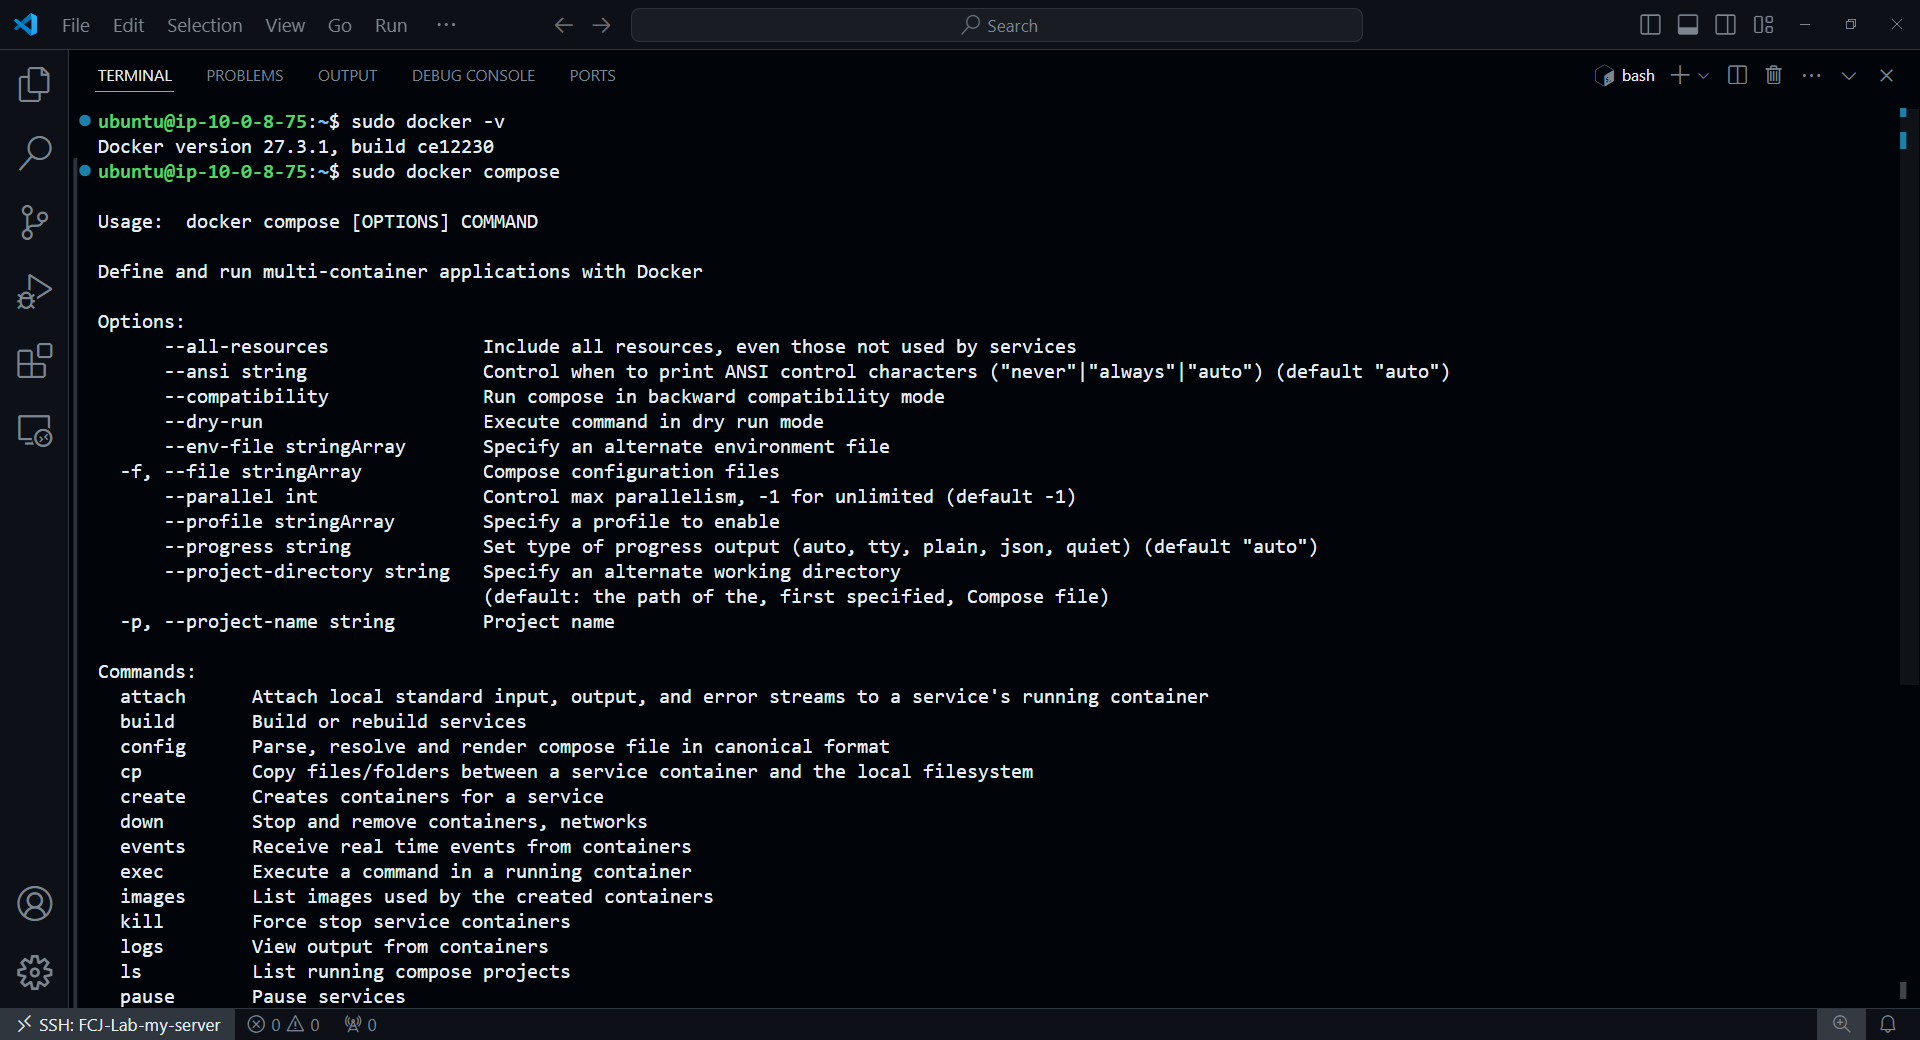The height and width of the screenshot is (1040, 1920).
Task: Toggle the primary side bar layout icon
Action: pos(1651,25)
